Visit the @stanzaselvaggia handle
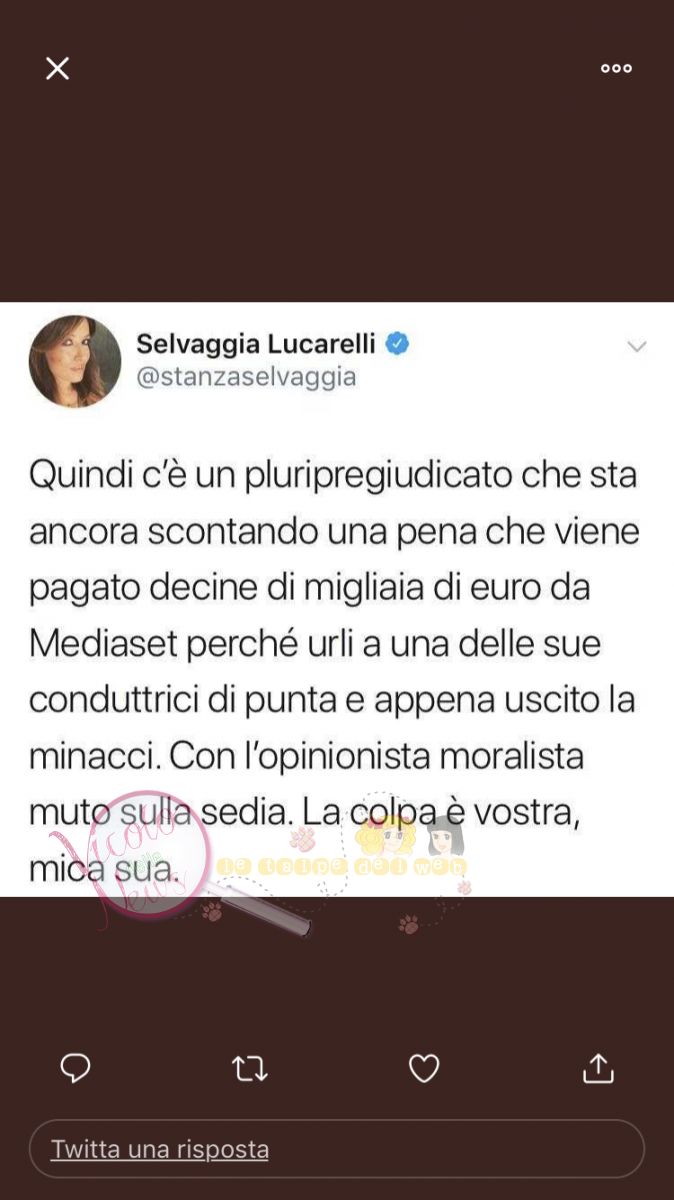Image resolution: width=674 pixels, height=1200 pixels. tap(246, 377)
